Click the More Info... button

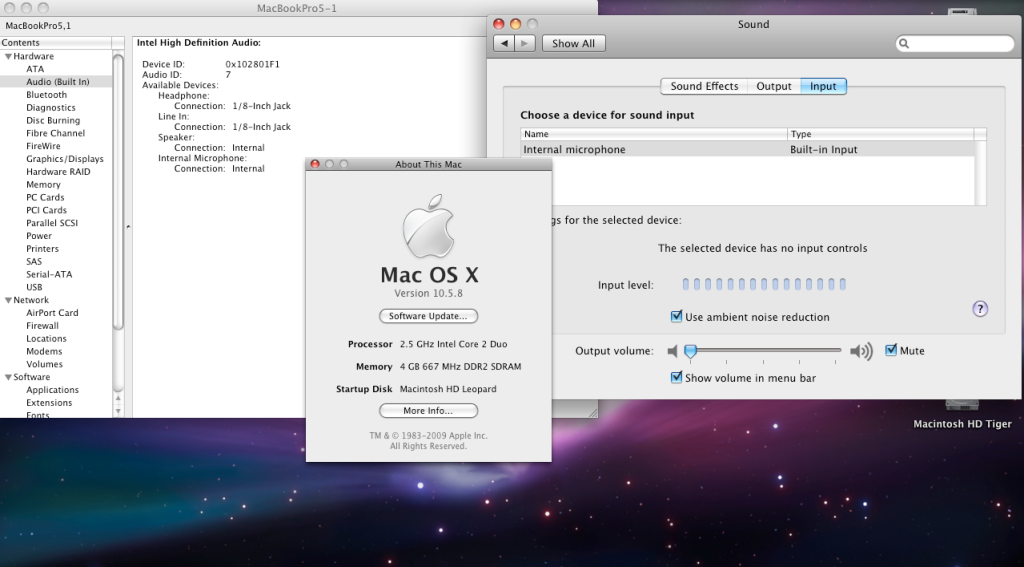(x=428, y=411)
